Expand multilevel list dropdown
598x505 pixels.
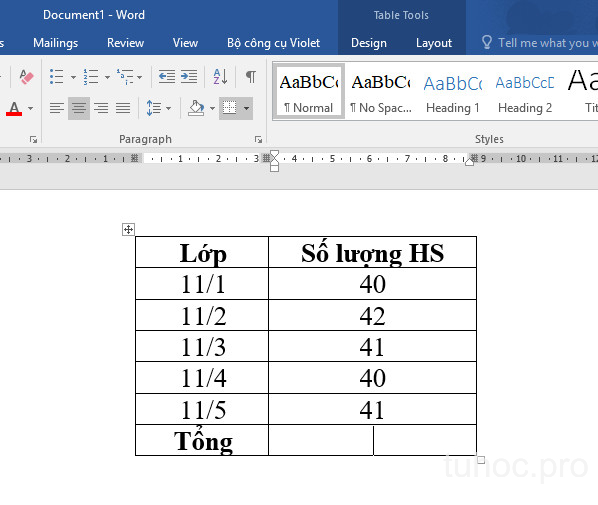click(140, 77)
